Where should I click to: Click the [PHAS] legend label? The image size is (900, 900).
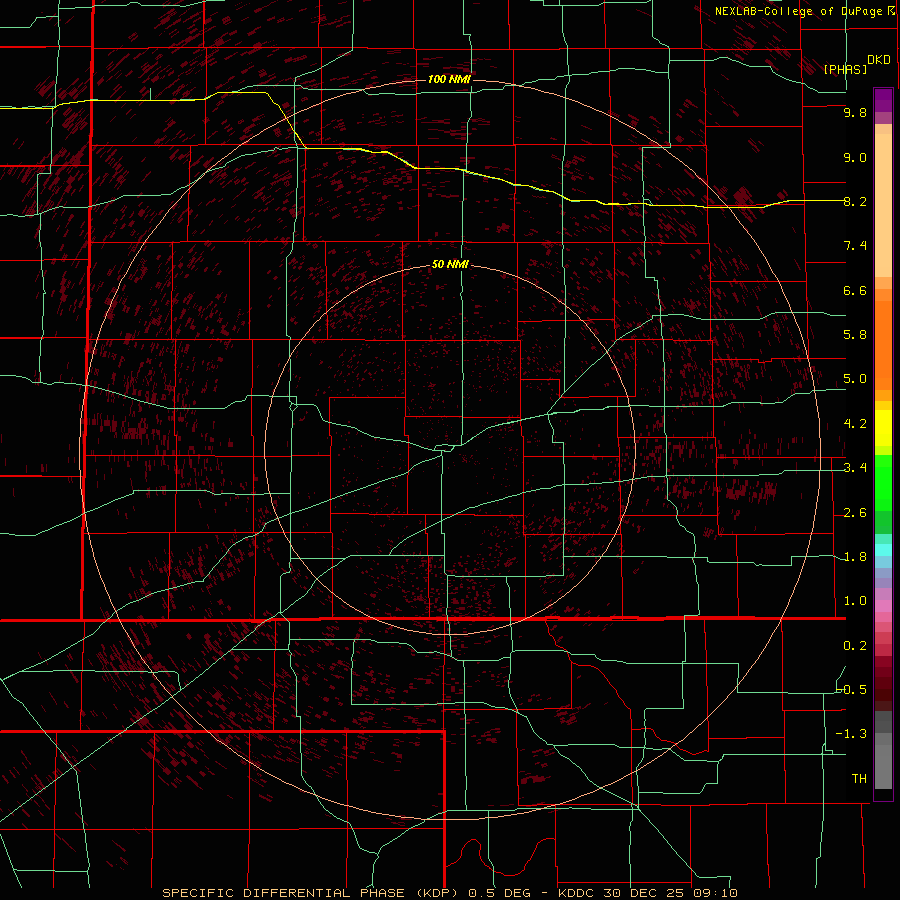coord(845,69)
